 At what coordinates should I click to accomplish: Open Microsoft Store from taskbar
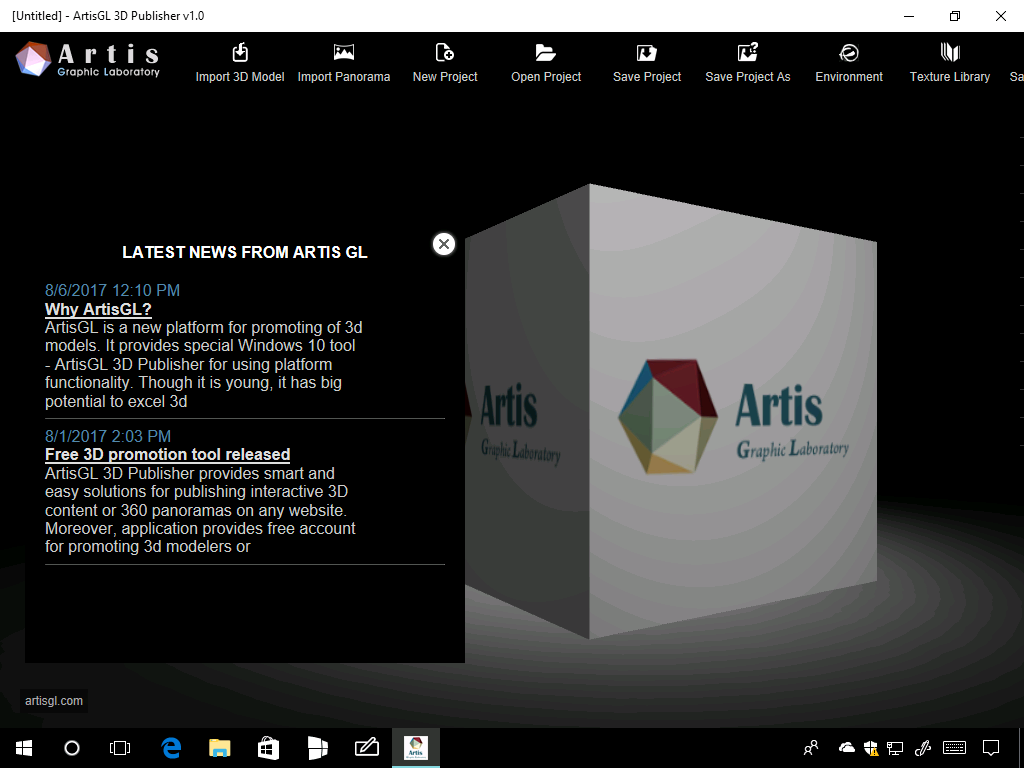(268, 748)
